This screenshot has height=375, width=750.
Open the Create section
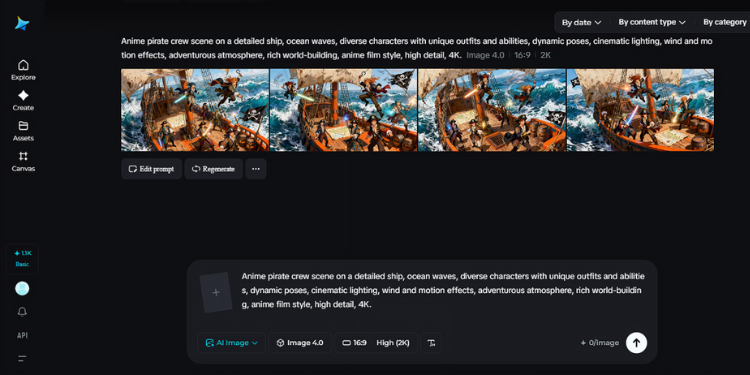tap(23, 100)
